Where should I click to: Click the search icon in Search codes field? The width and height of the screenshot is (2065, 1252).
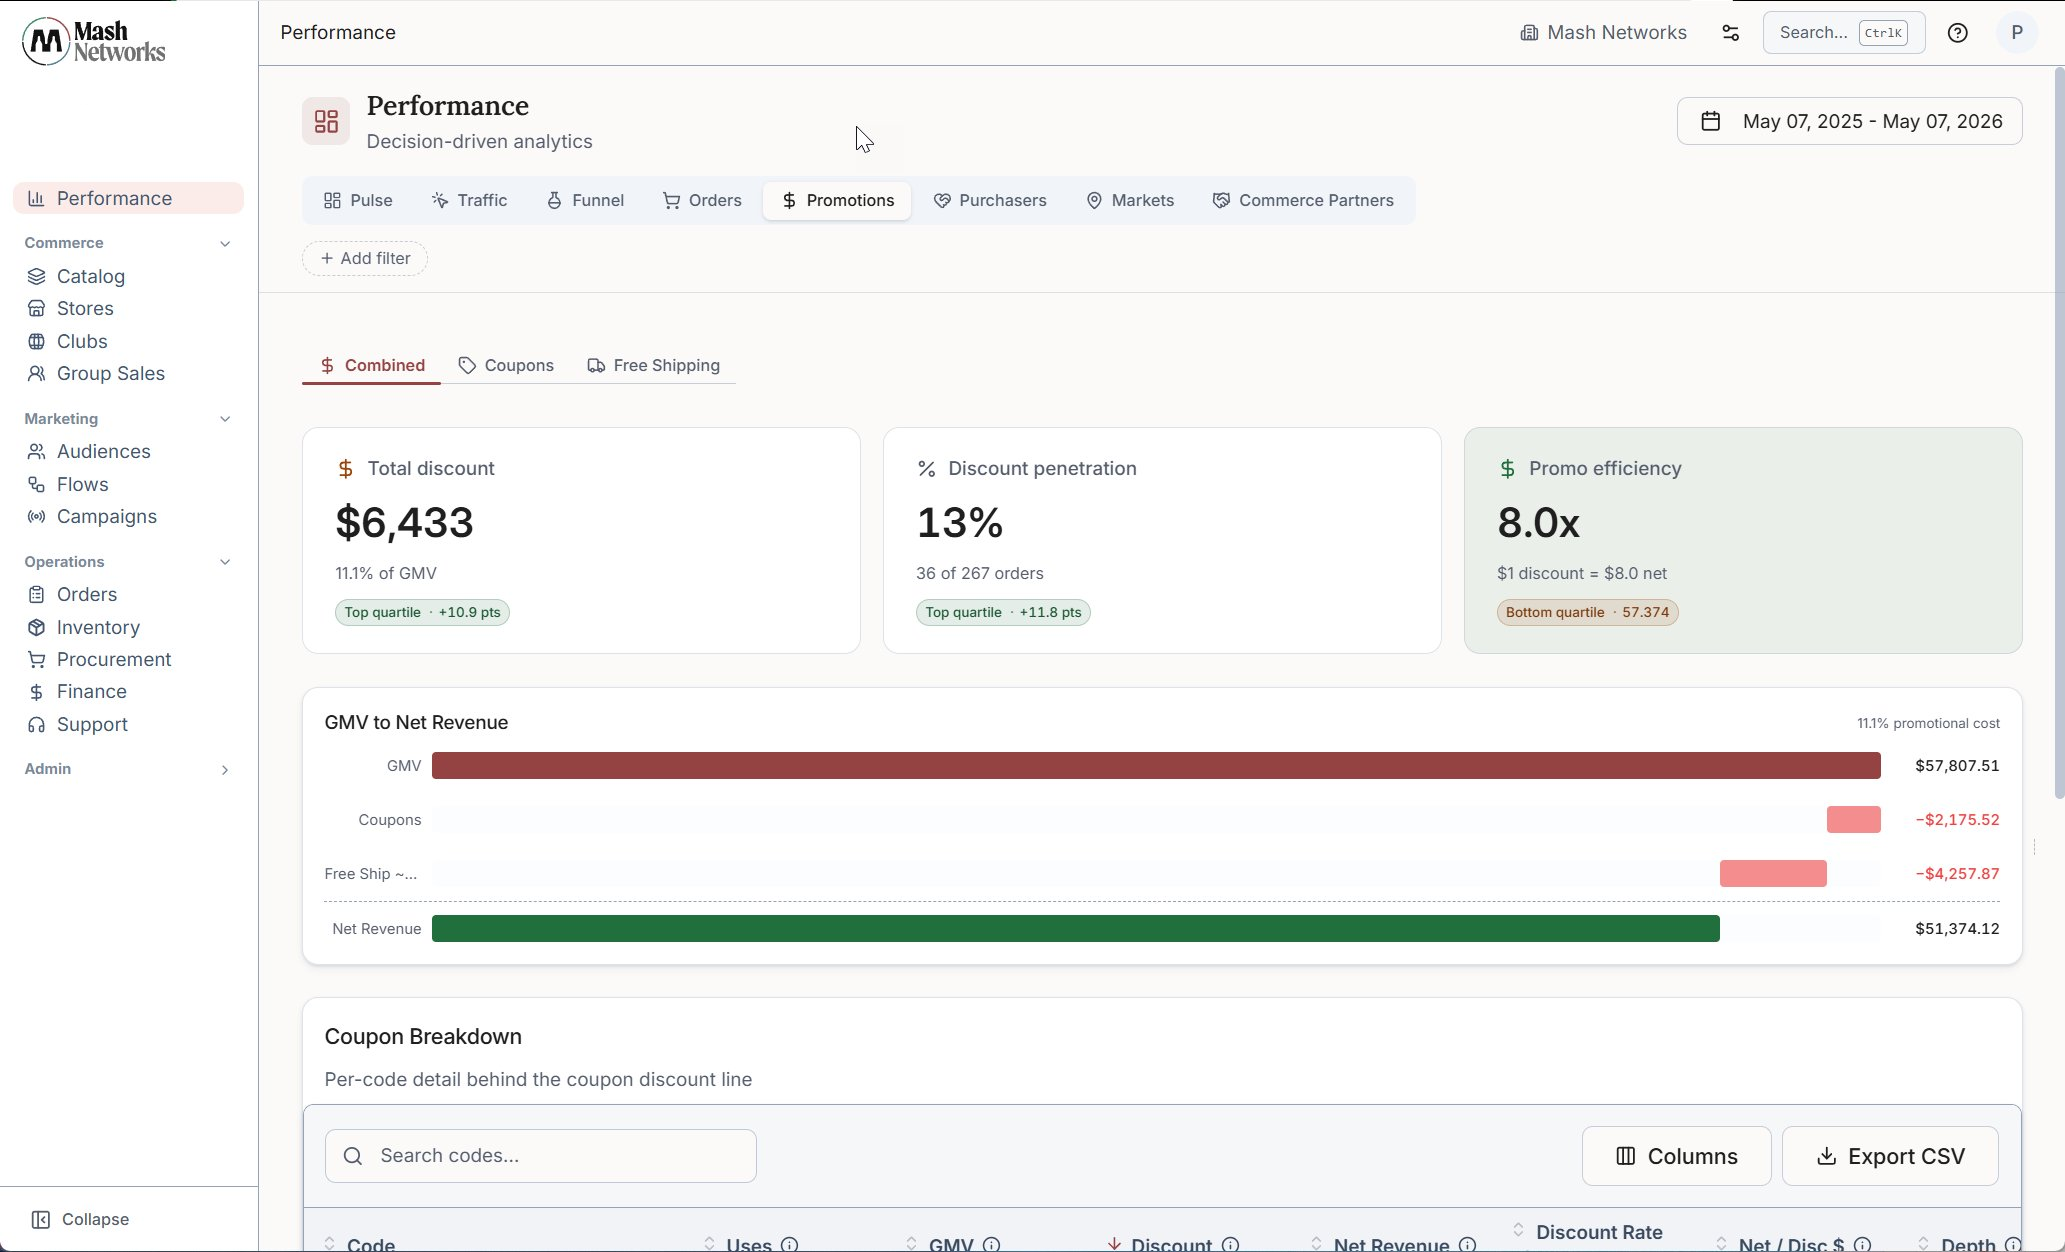click(x=352, y=1156)
